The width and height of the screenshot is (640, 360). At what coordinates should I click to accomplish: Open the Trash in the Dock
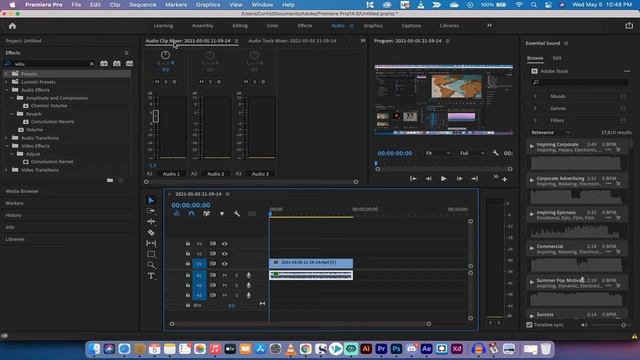[546, 349]
